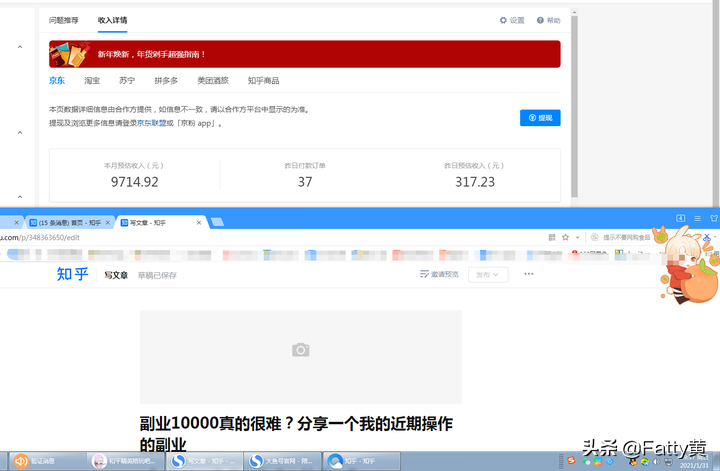Screen dimensions: 720x471
Task: Open the three-dot more options menu
Action: point(529,274)
